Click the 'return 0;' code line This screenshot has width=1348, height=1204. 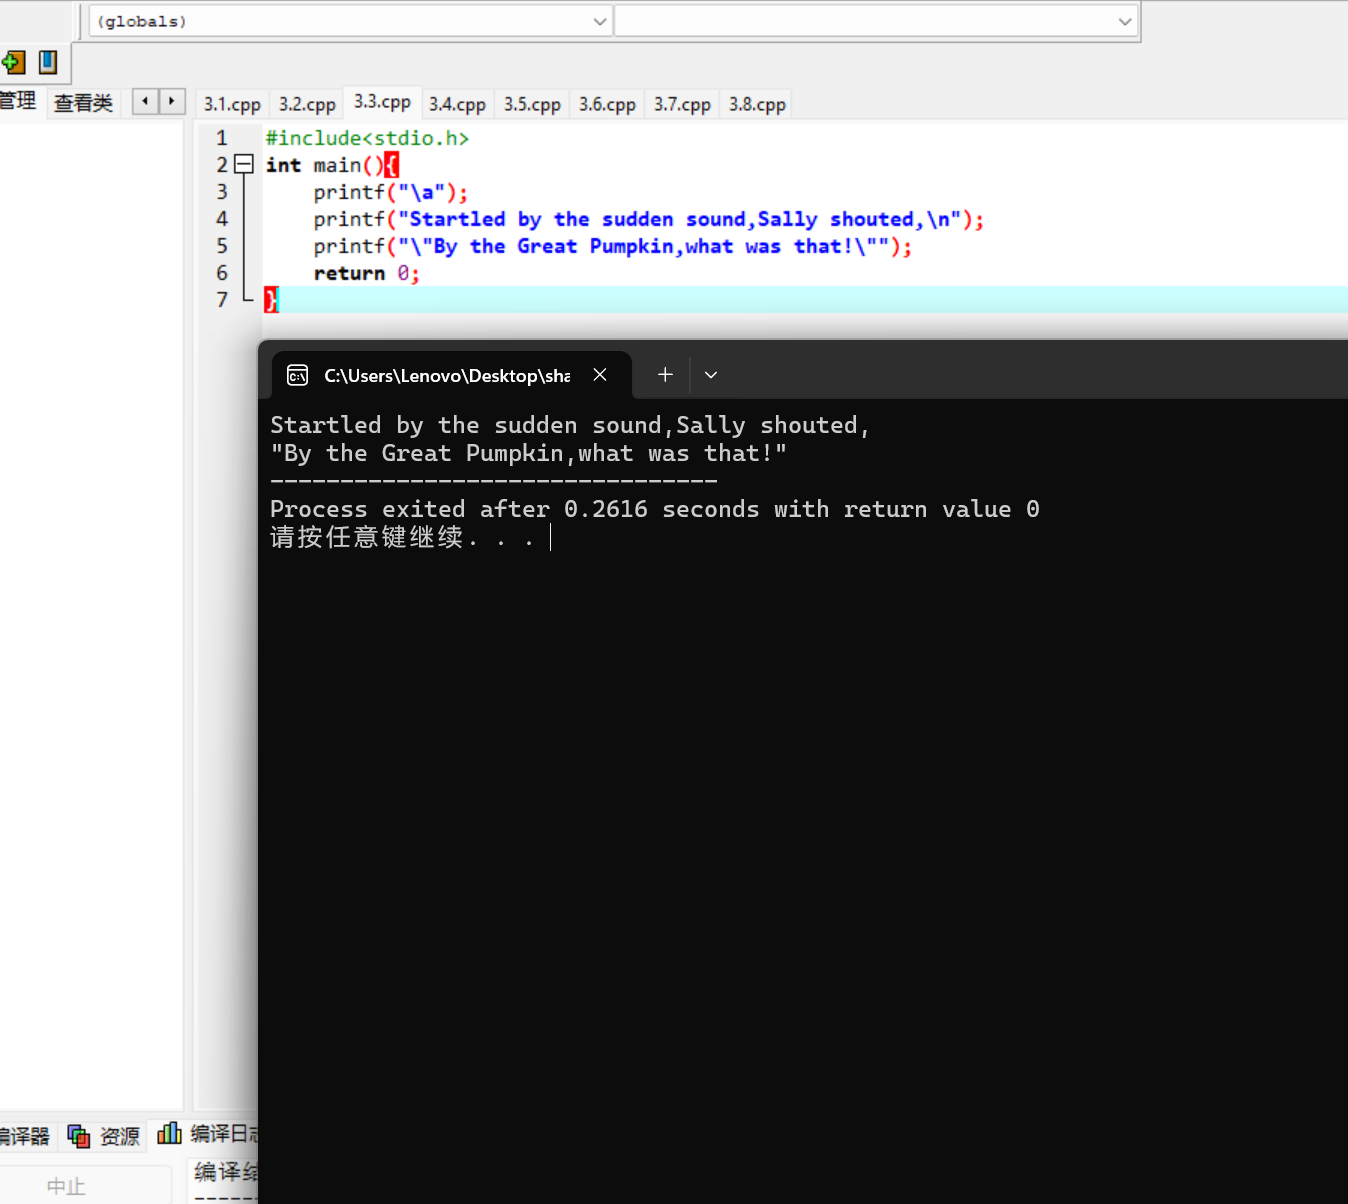point(366,273)
